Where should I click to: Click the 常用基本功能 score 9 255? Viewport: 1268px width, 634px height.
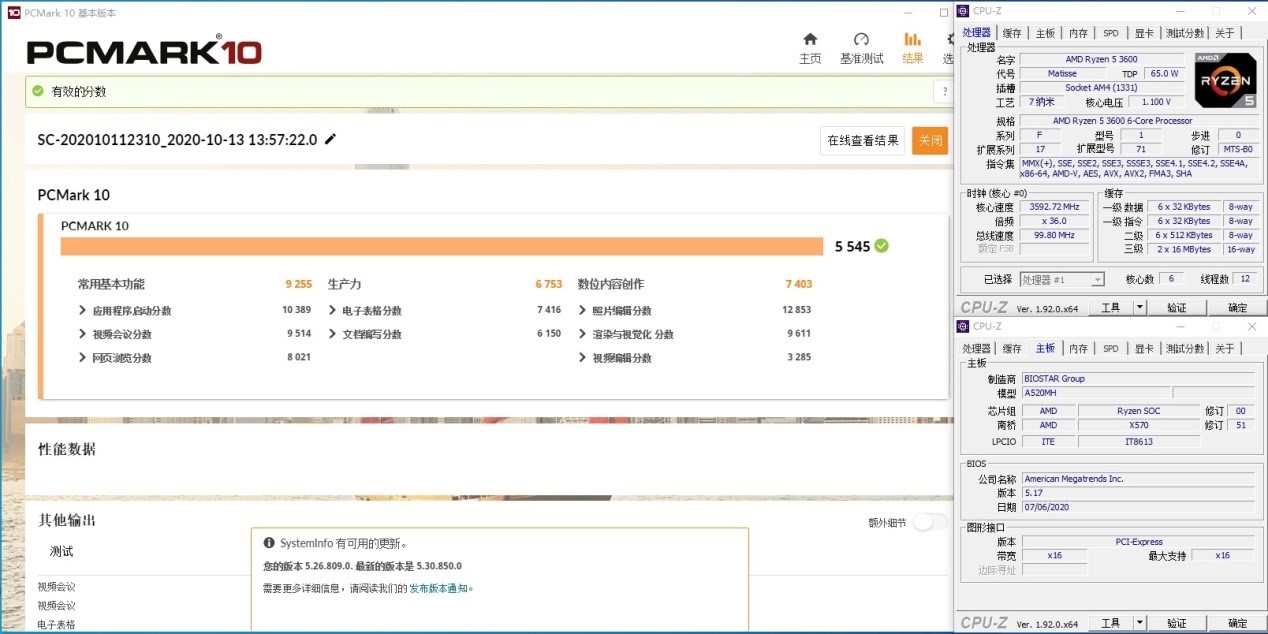pyautogui.click(x=298, y=284)
